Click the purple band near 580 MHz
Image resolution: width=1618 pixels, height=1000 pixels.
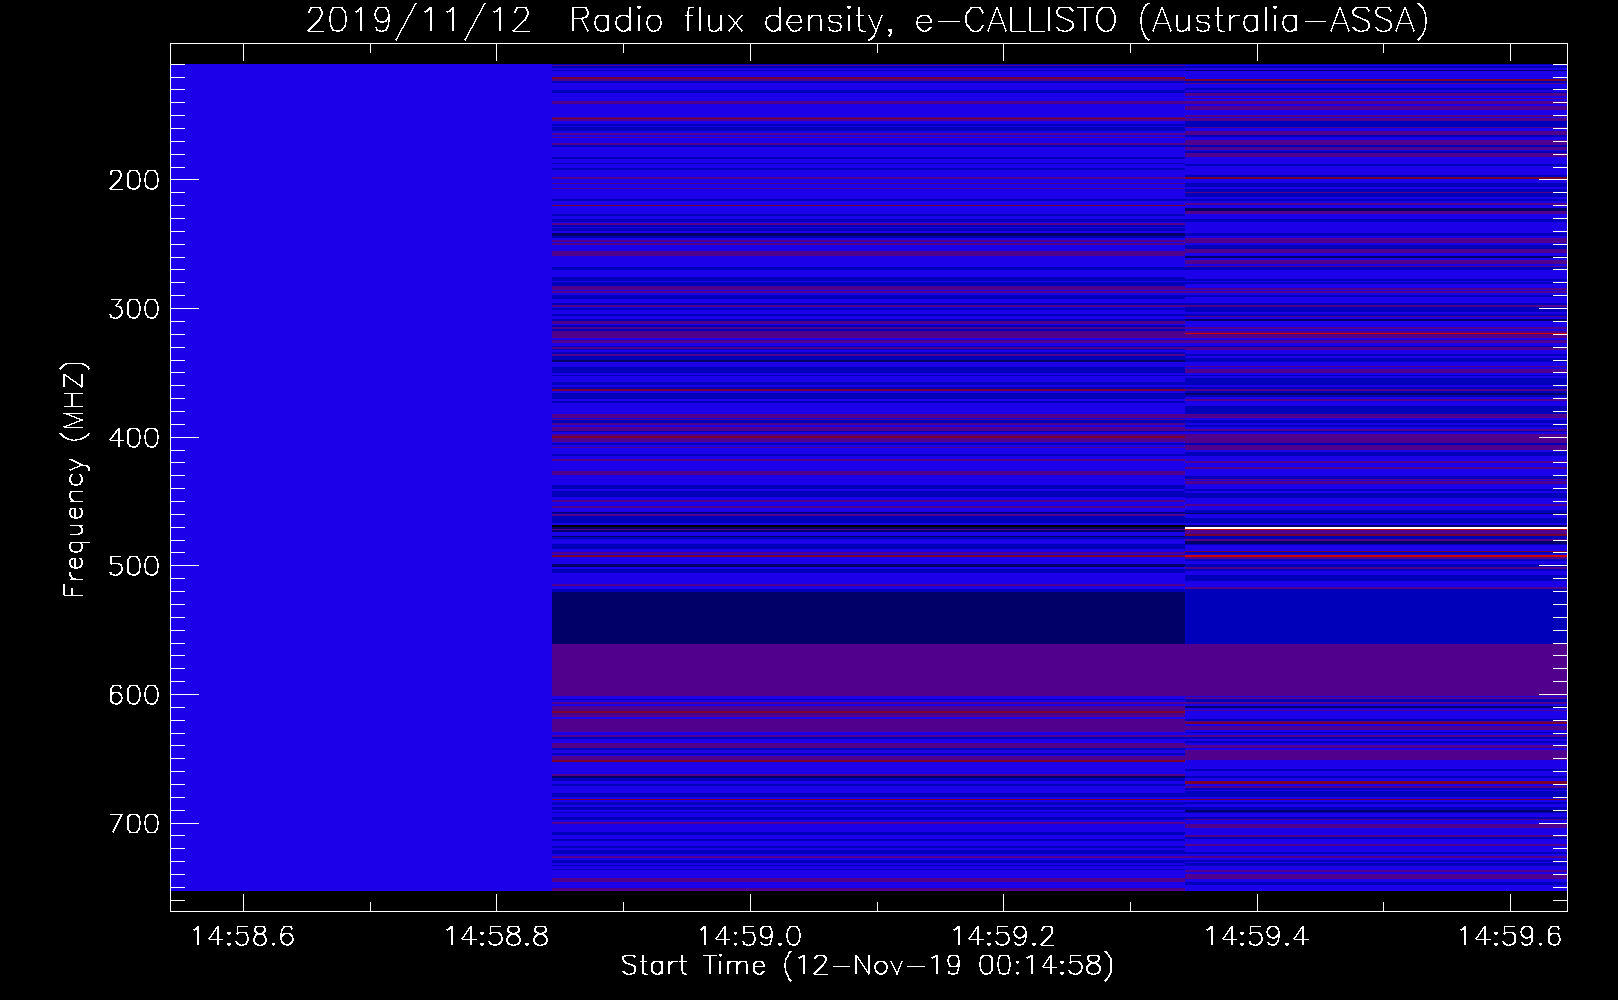tap(1059, 670)
